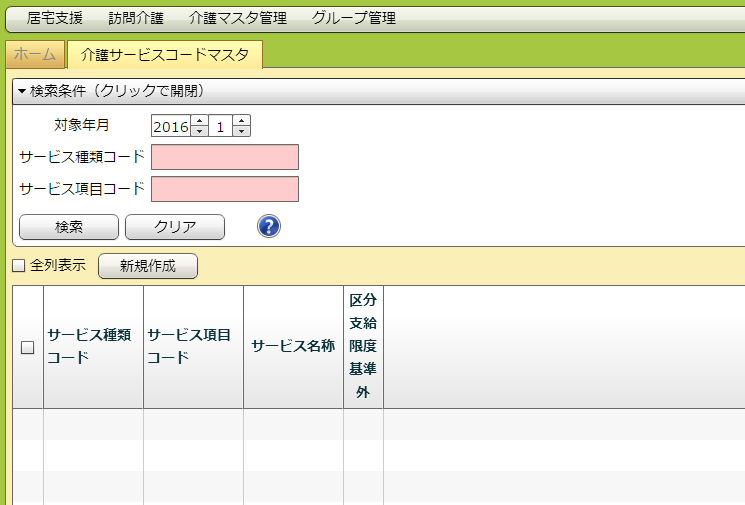
Task: Select the 介護サービスコードマスタ tab
Action: pos(165,55)
